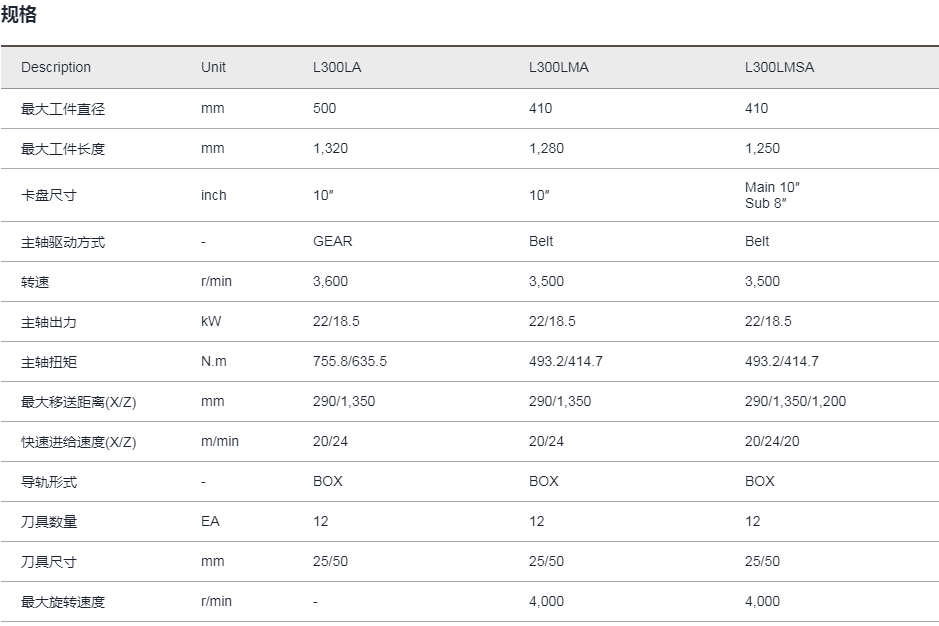Select the 最大工件长度 row label

pyautogui.click(x=63, y=149)
